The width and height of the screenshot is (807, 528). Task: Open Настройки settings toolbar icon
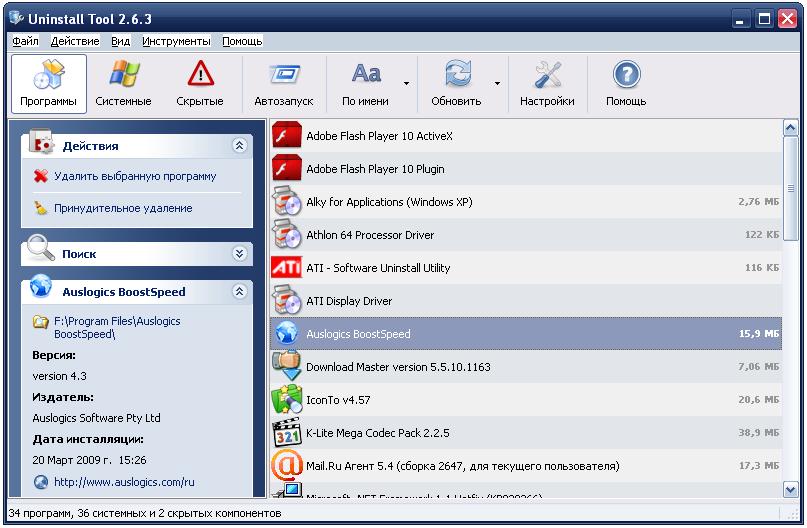pyautogui.click(x=547, y=84)
